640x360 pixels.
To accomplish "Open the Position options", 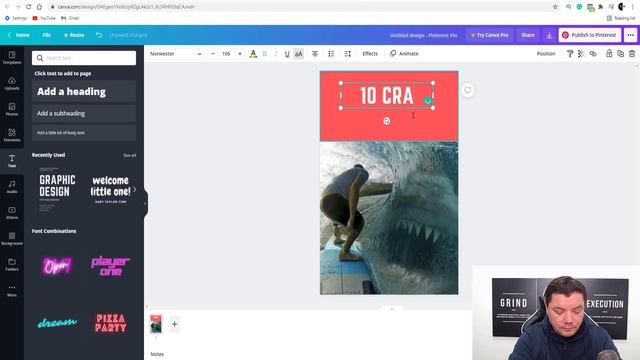I will point(546,54).
